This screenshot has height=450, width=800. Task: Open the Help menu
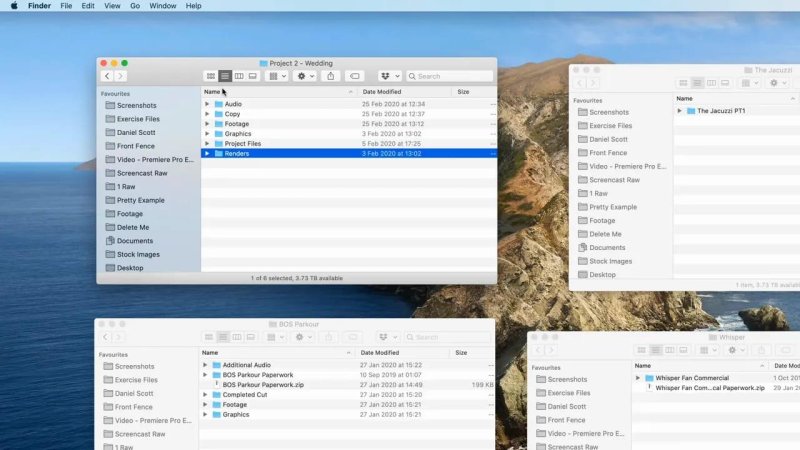(193, 6)
